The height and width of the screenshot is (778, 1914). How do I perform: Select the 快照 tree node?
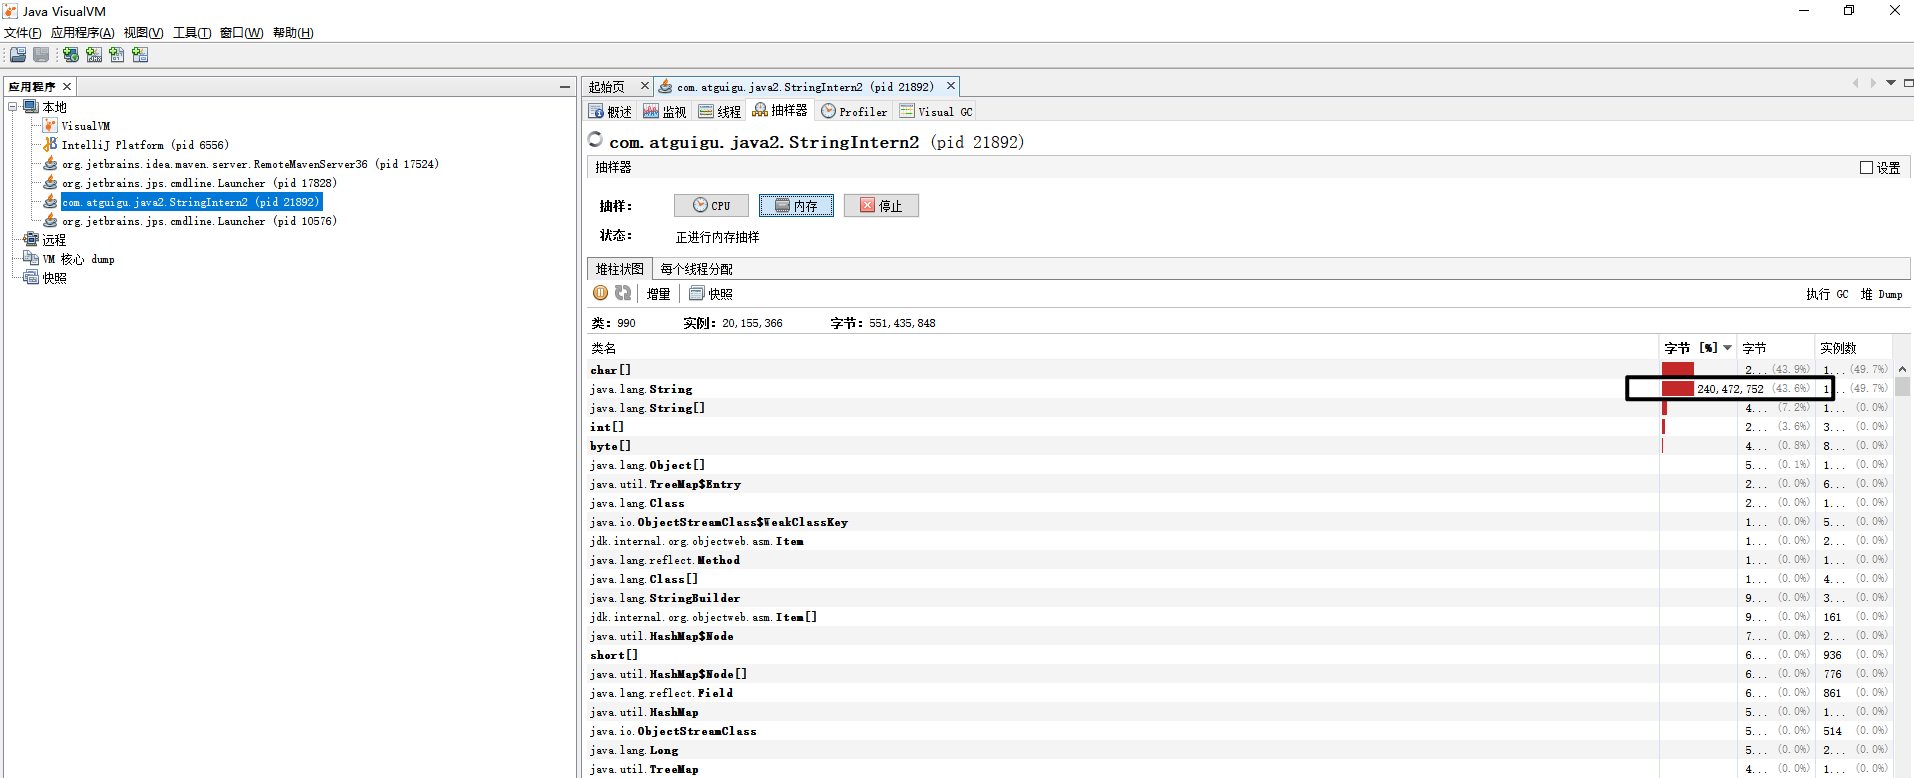[54, 278]
